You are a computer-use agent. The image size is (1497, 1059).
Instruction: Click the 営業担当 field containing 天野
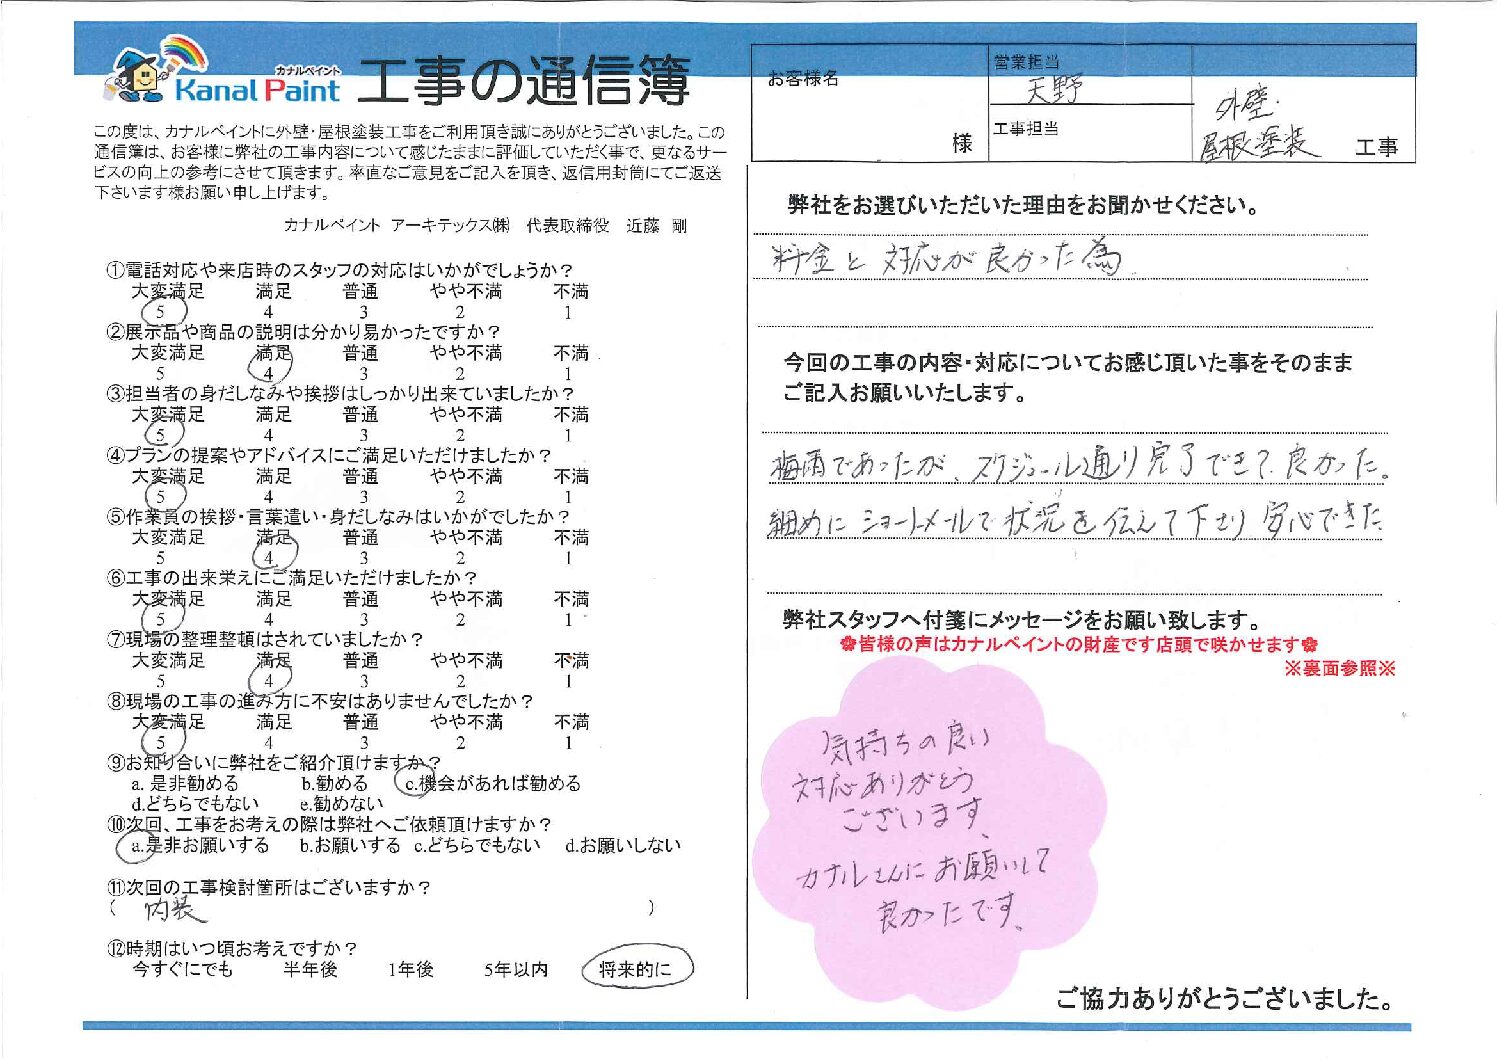[x=1088, y=90]
